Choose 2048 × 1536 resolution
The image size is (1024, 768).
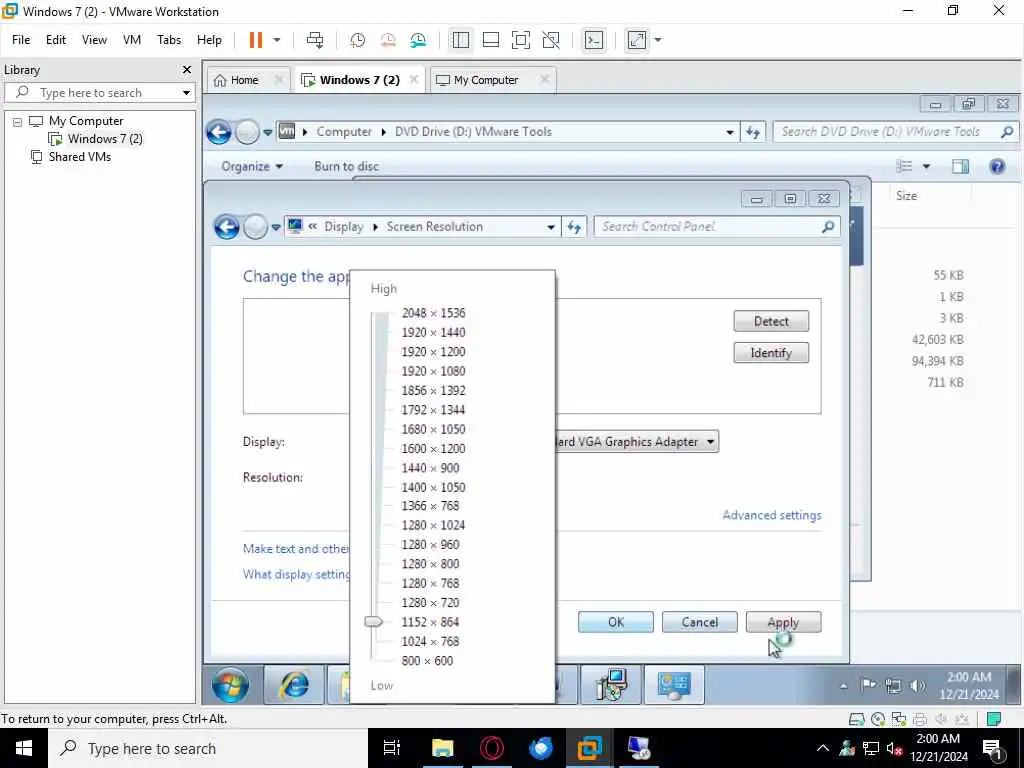click(434, 313)
